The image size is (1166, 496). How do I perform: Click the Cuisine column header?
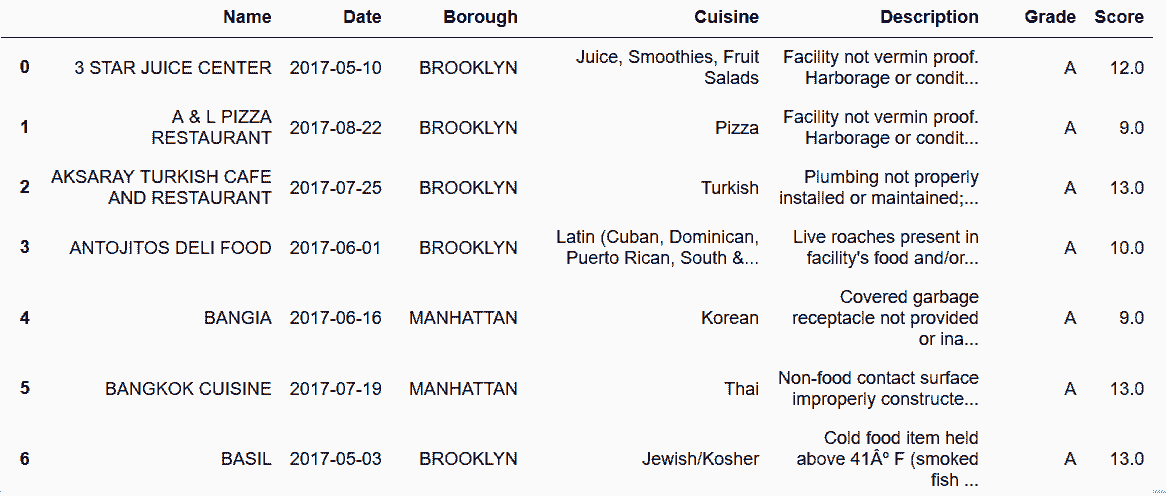click(727, 18)
